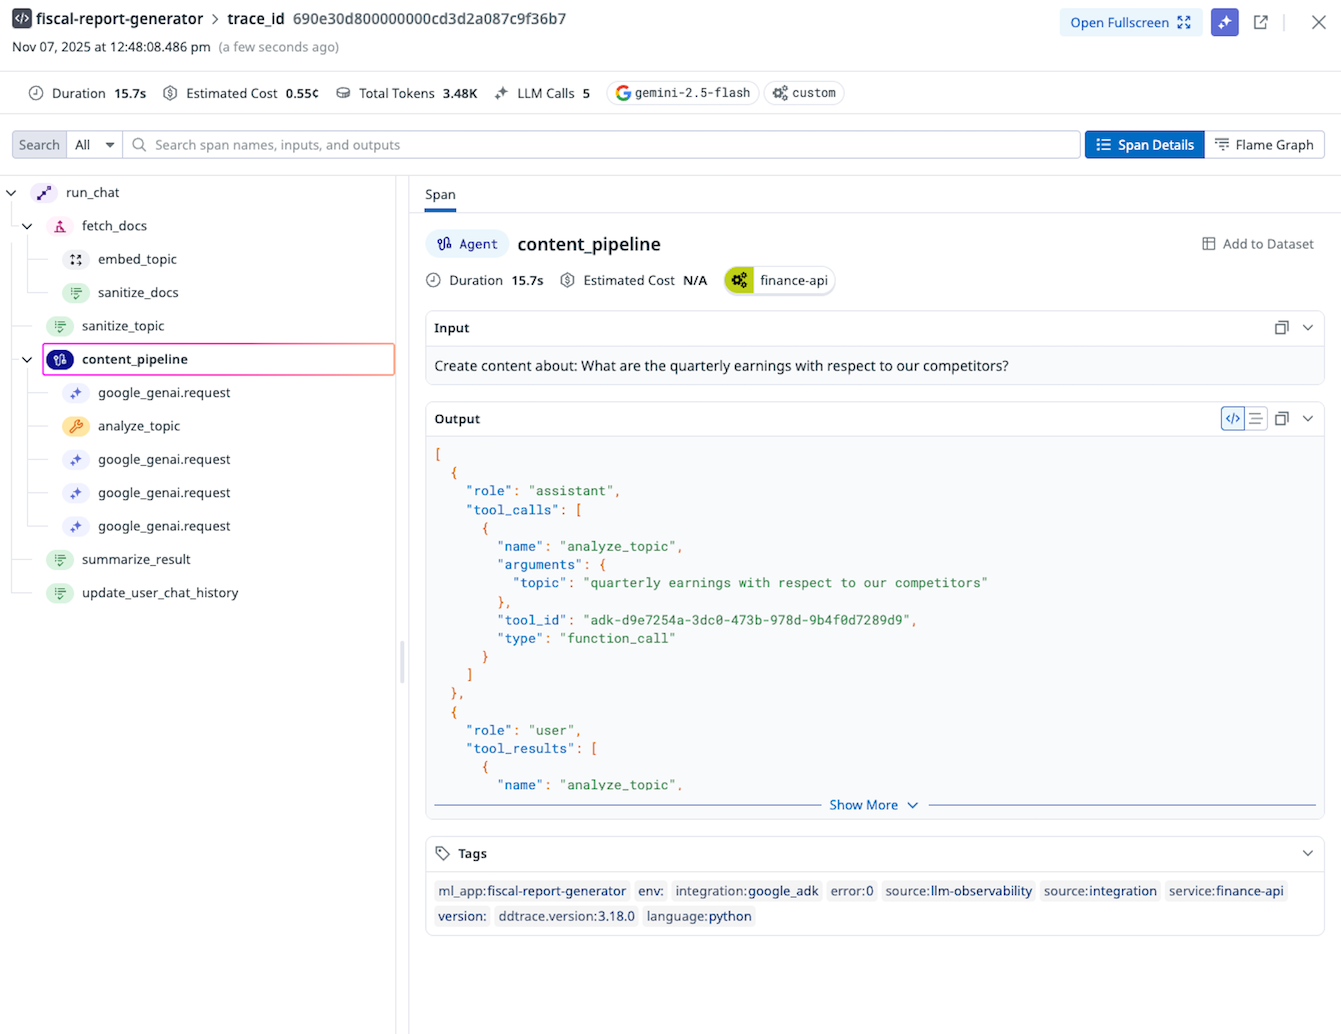This screenshot has width=1341, height=1034.
Task: Click the Tags label icon
Action: (443, 853)
